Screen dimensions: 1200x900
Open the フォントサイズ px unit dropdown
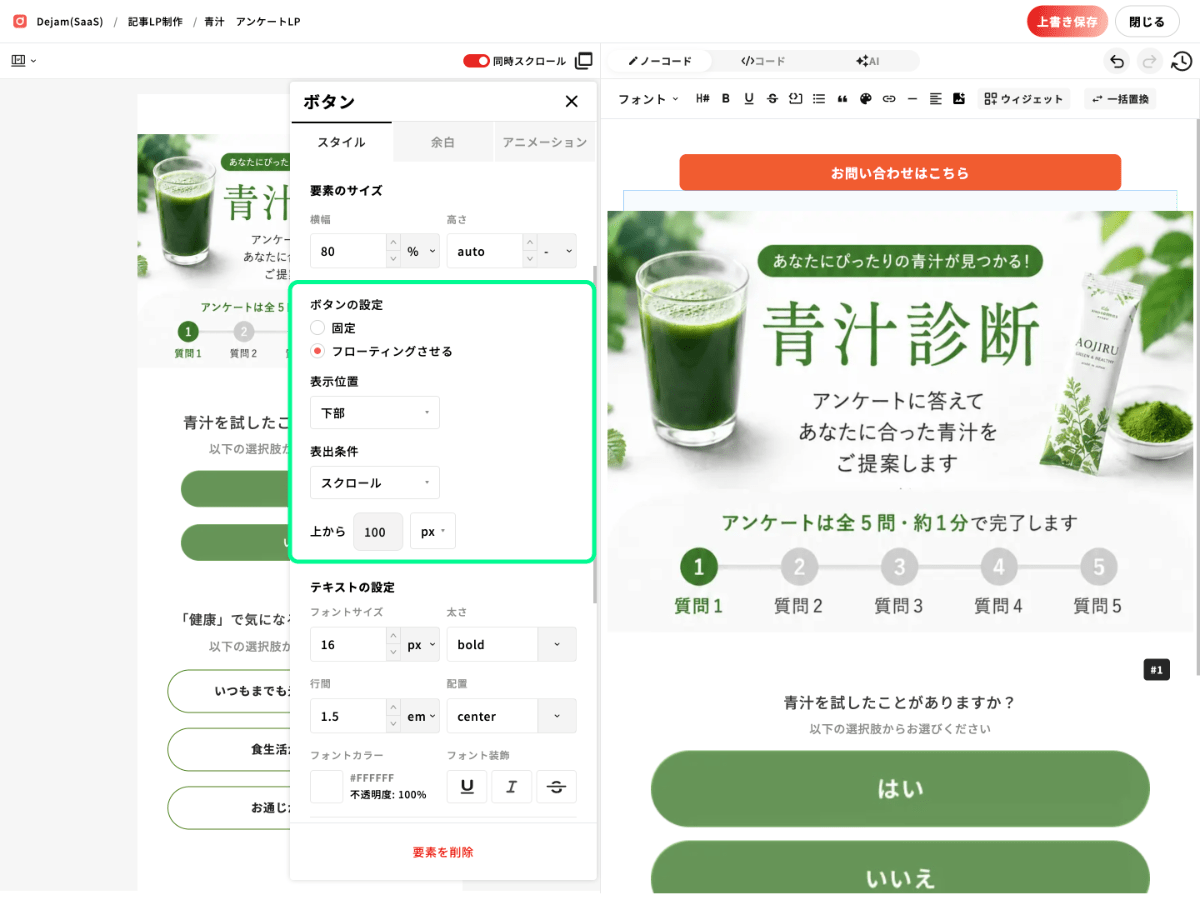(x=421, y=645)
